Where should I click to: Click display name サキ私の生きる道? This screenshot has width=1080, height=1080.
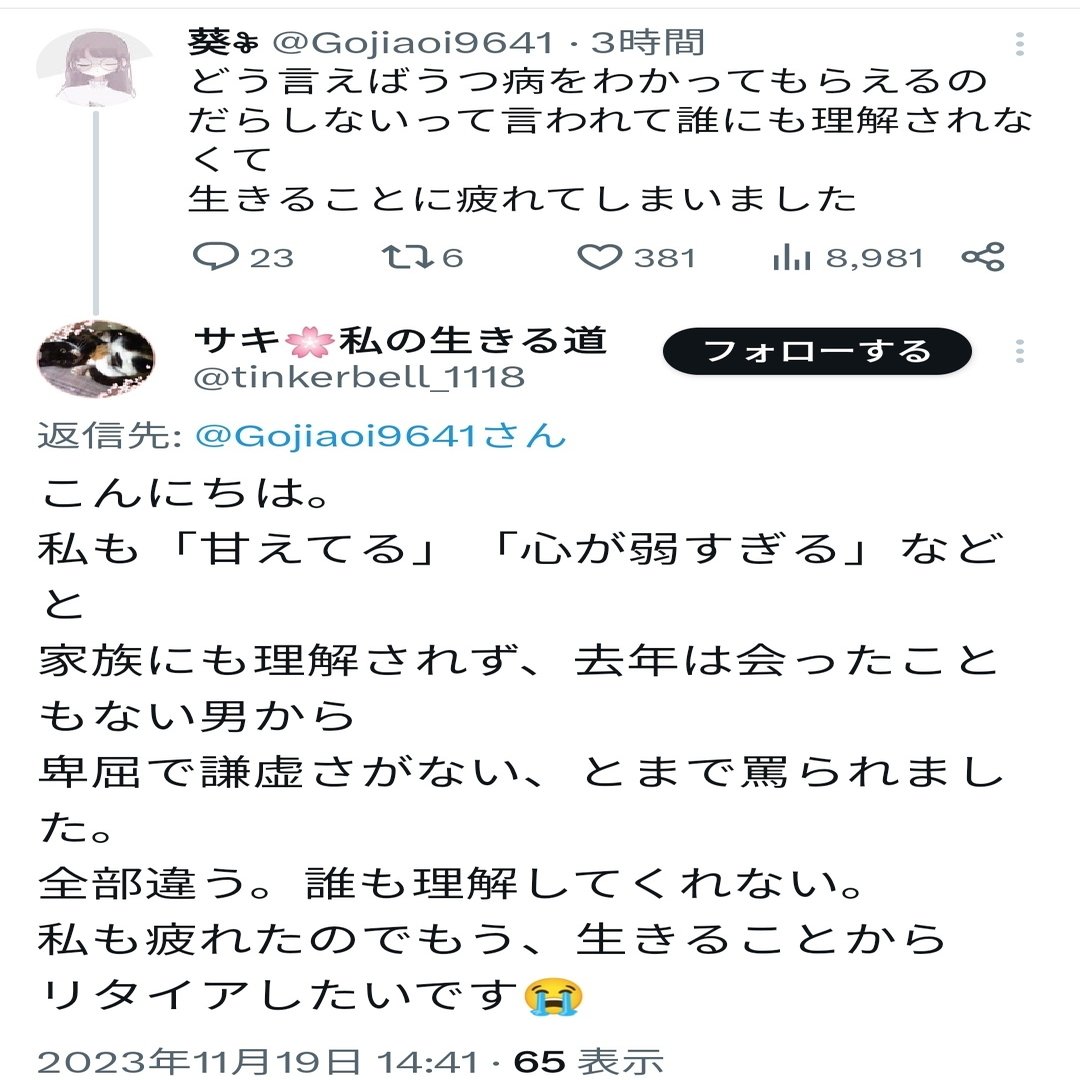pyautogui.click(x=400, y=340)
